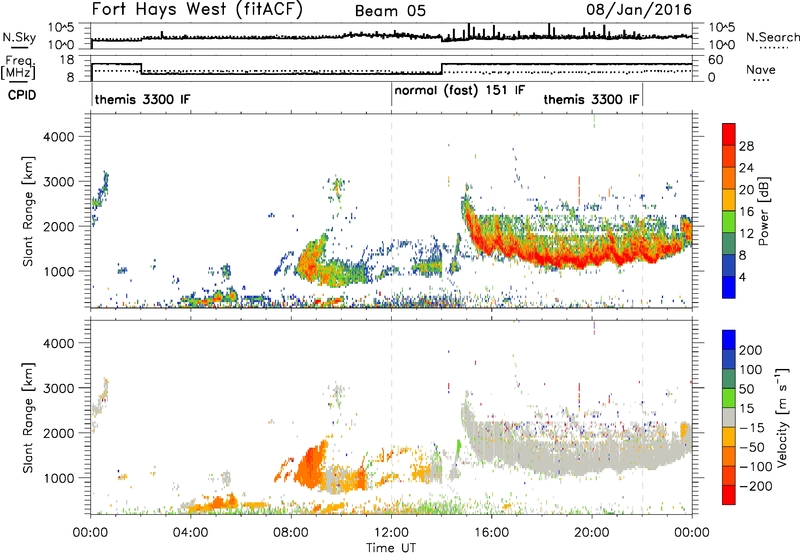This screenshot has width=800, height=554.
Task: Click the 100 label on velocity colorbar
Action: pos(751,369)
